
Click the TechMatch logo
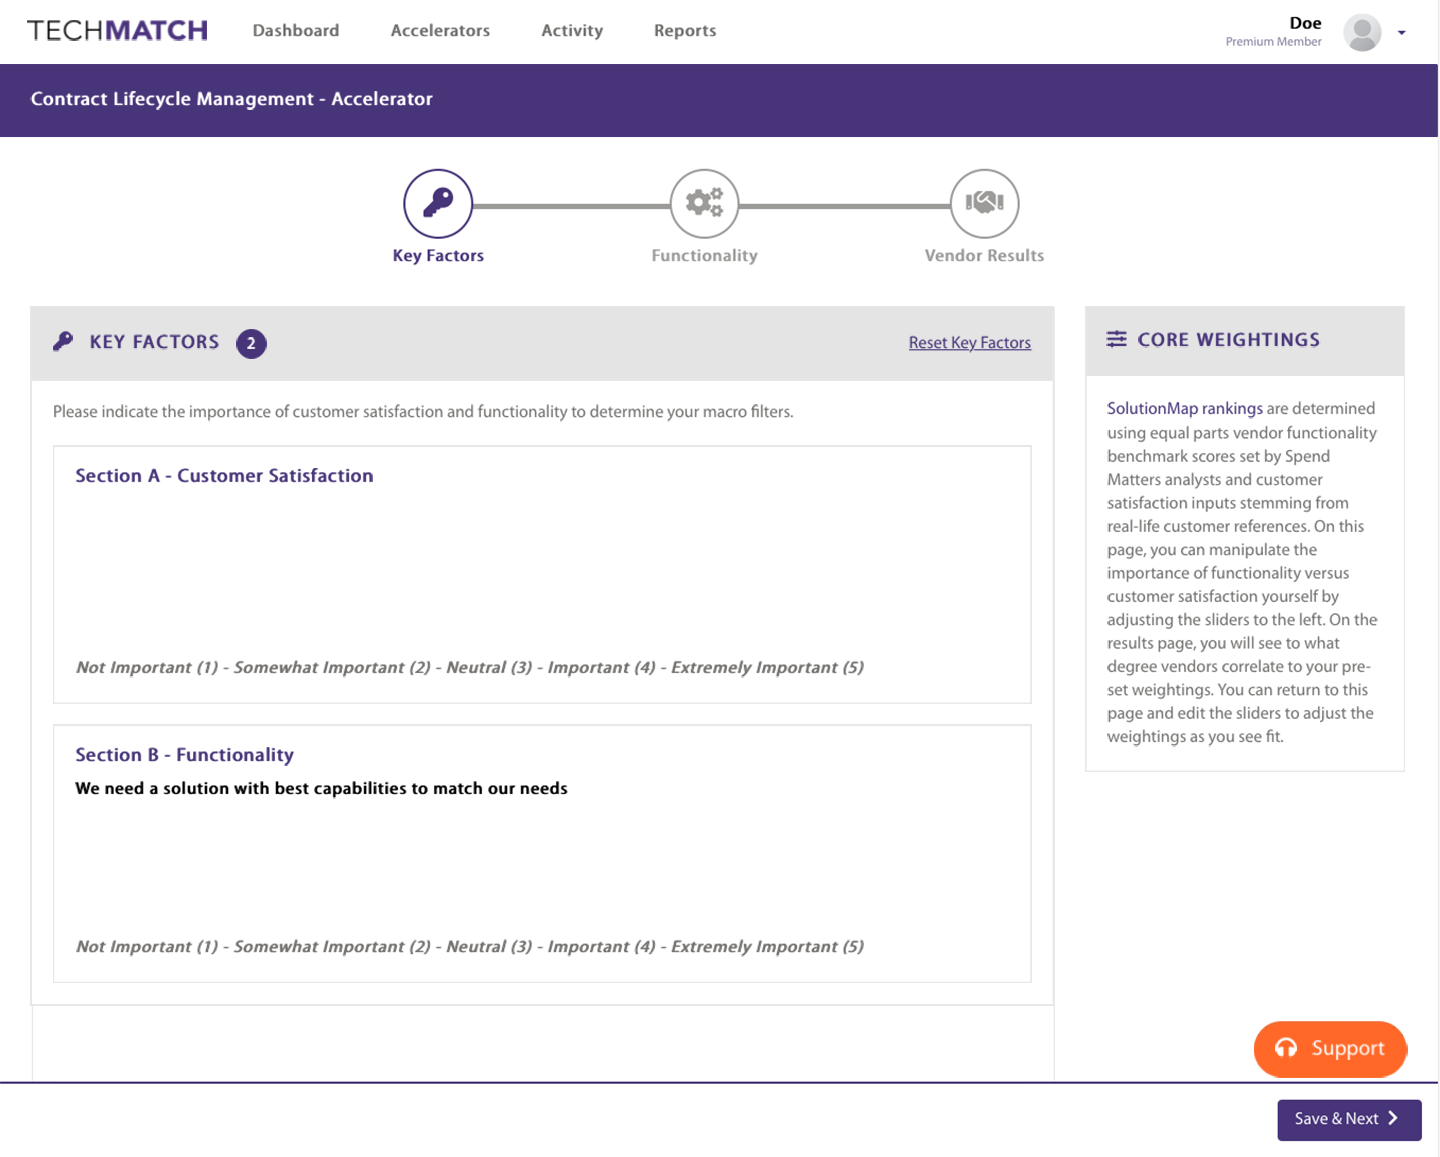pyautogui.click(x=117, y=31)
